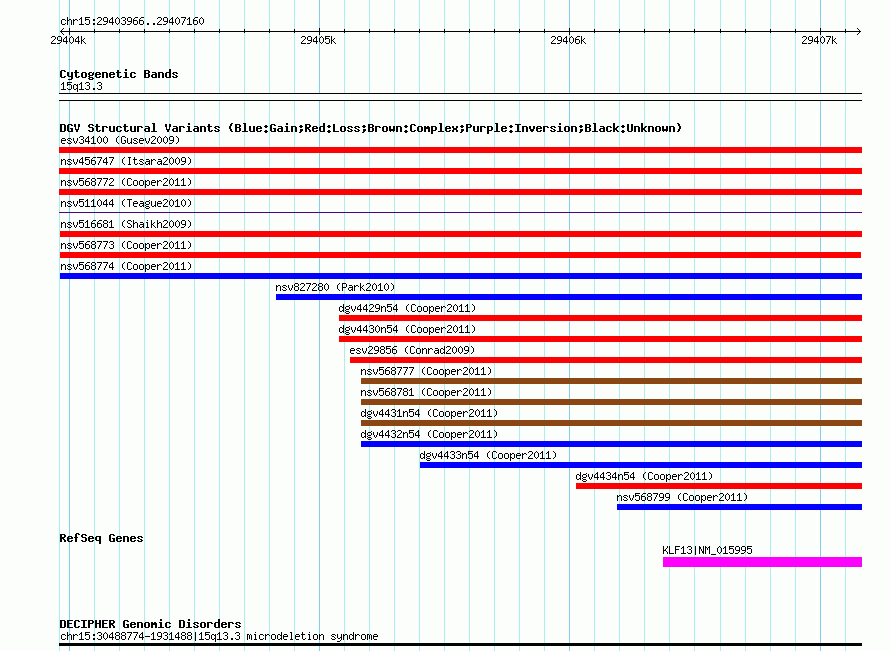Select the DECIPHER Genomic Disorders heading

point(150,624)
